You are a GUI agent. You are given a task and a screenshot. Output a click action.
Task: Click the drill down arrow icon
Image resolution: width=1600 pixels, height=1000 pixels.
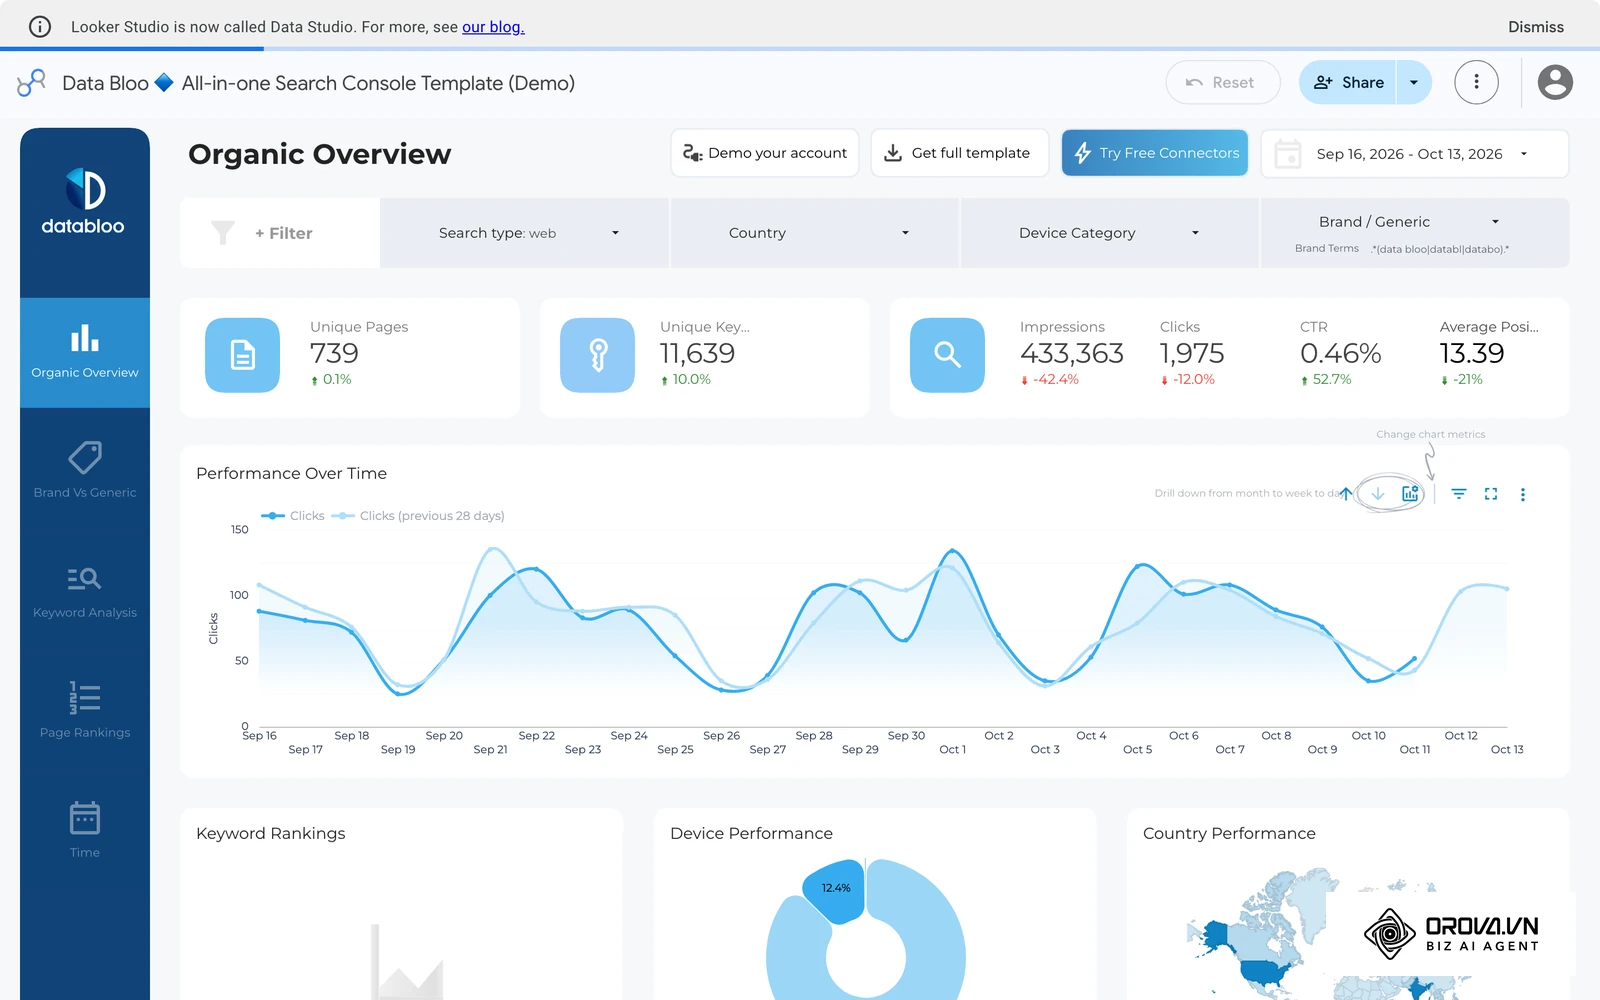(x=1378, y=493)
